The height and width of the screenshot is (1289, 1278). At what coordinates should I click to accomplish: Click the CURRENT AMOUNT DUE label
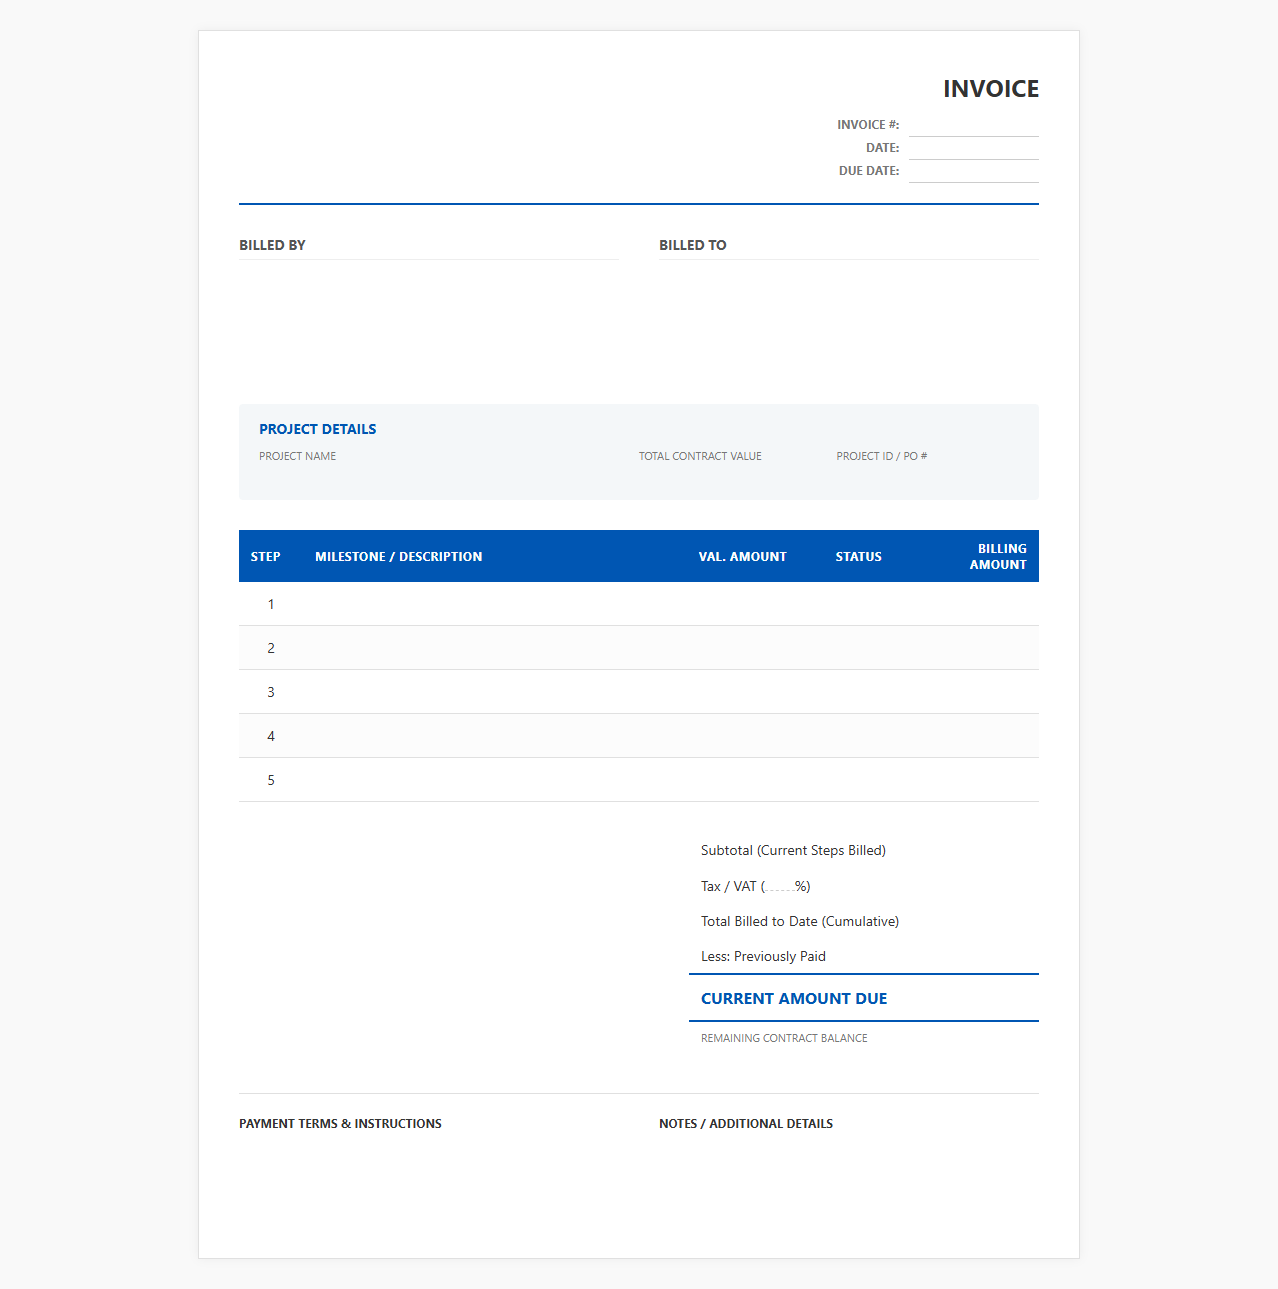point(794,999)
